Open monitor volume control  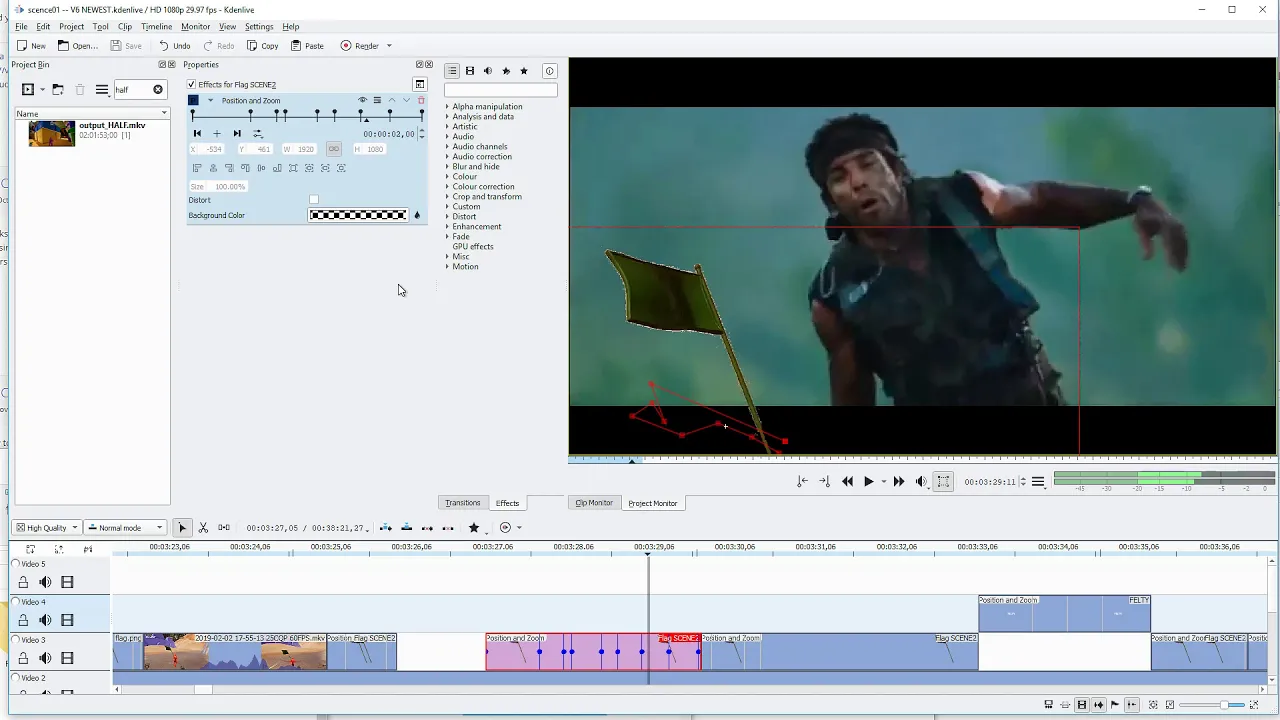coord(921,482)
